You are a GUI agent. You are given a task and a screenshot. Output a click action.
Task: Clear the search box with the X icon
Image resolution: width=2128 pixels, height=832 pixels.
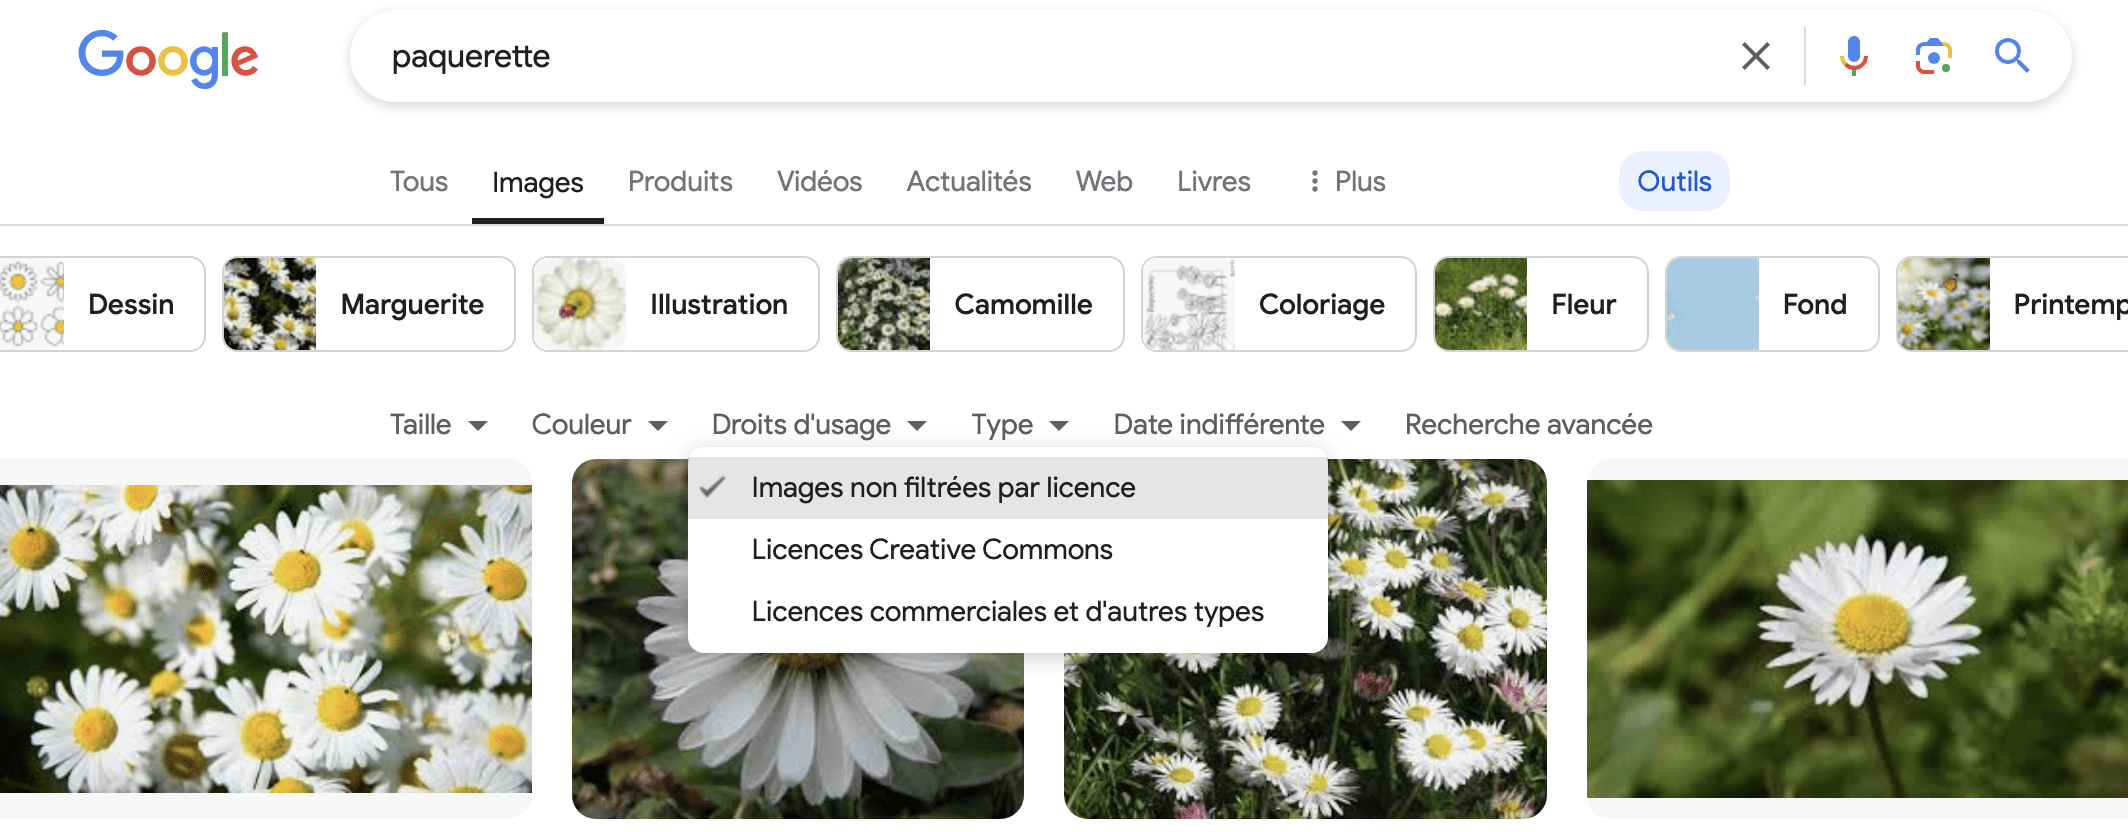[1755, 56]
